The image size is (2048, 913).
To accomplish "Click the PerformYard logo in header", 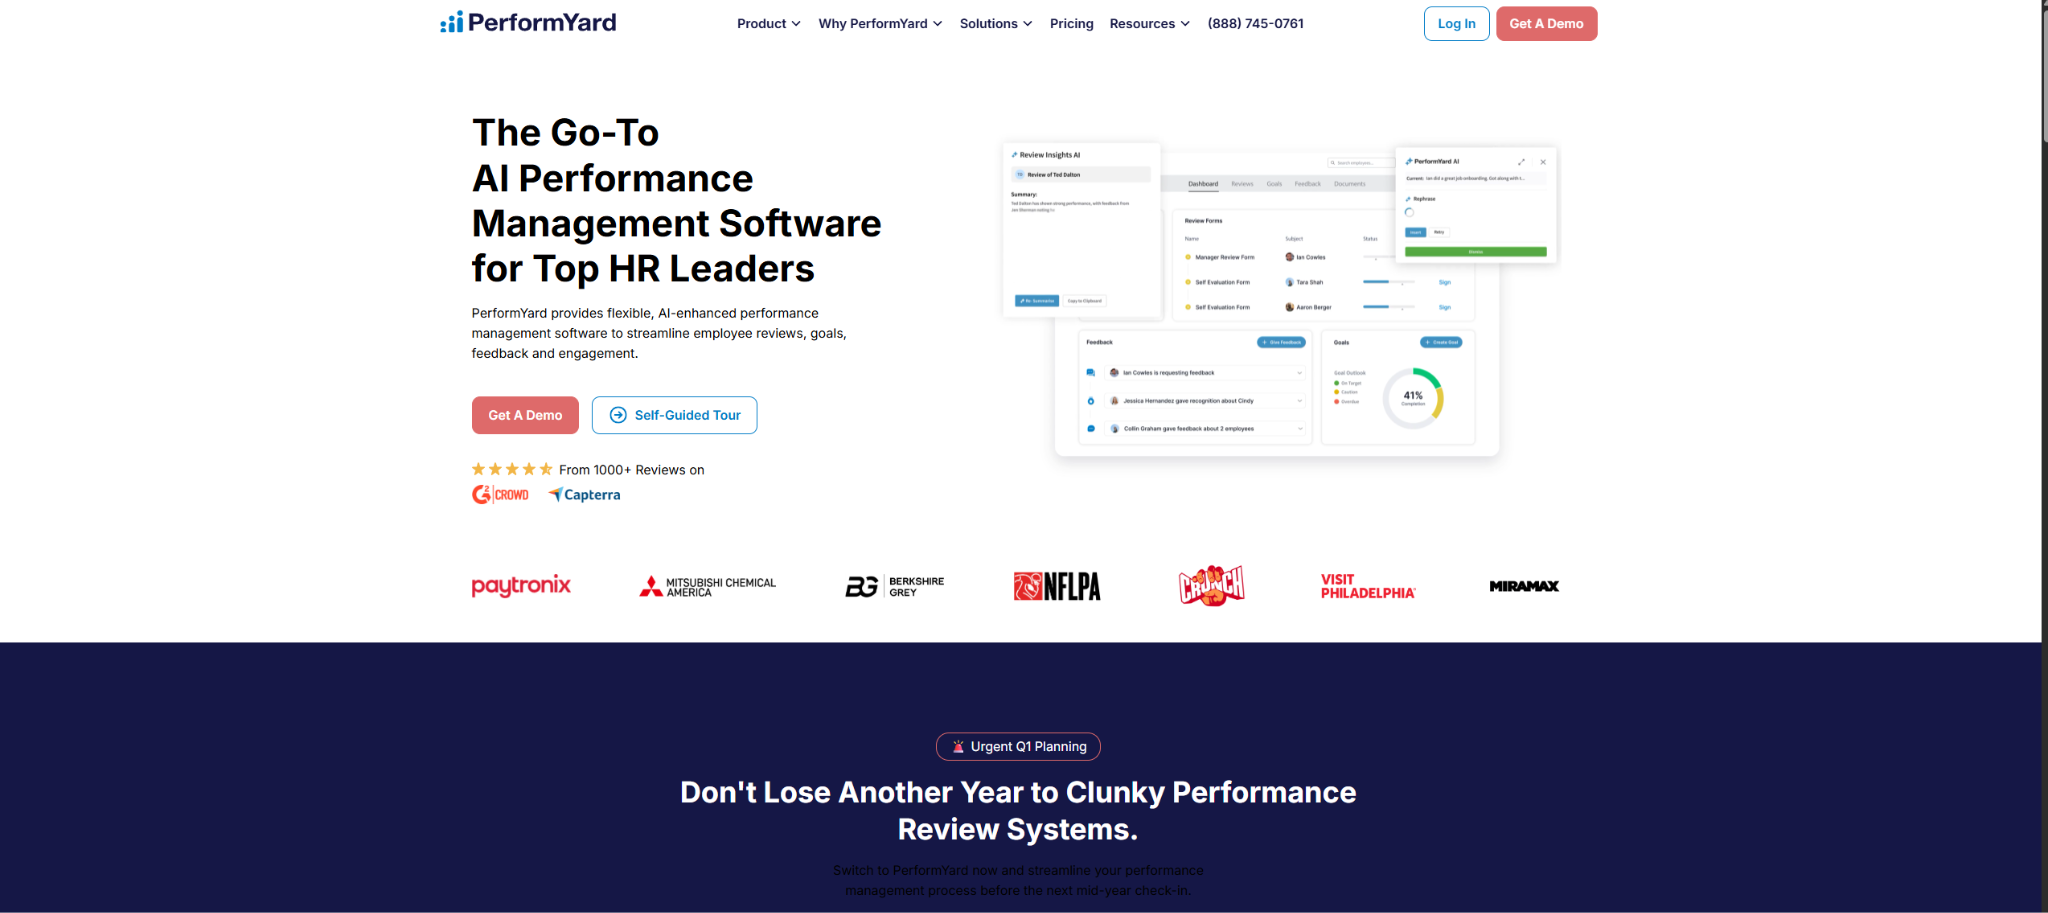I will tap(528, 23).
